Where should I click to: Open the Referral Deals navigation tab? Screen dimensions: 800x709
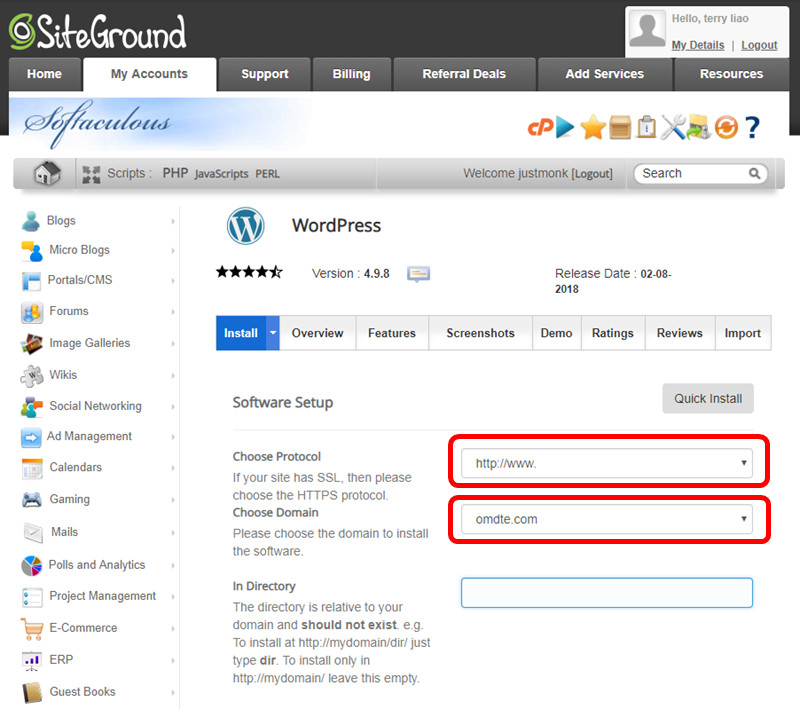tap(464, 74)
